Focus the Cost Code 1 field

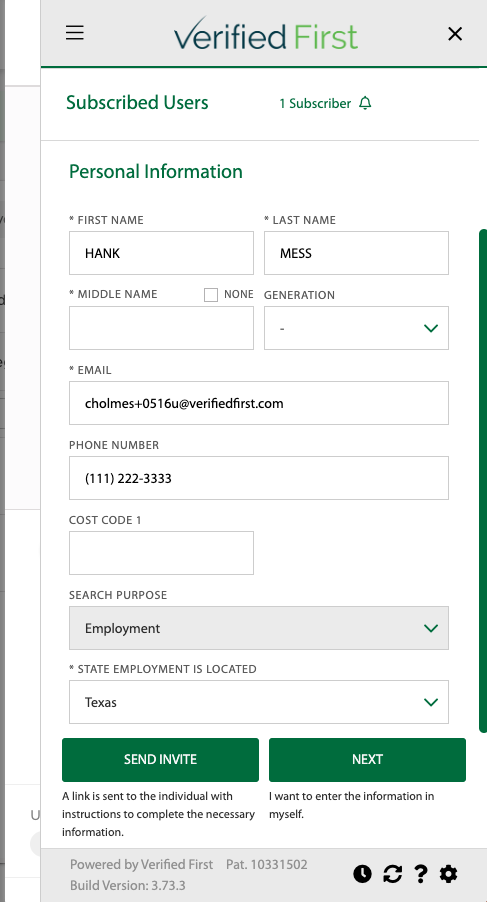[x=161, y=553]
